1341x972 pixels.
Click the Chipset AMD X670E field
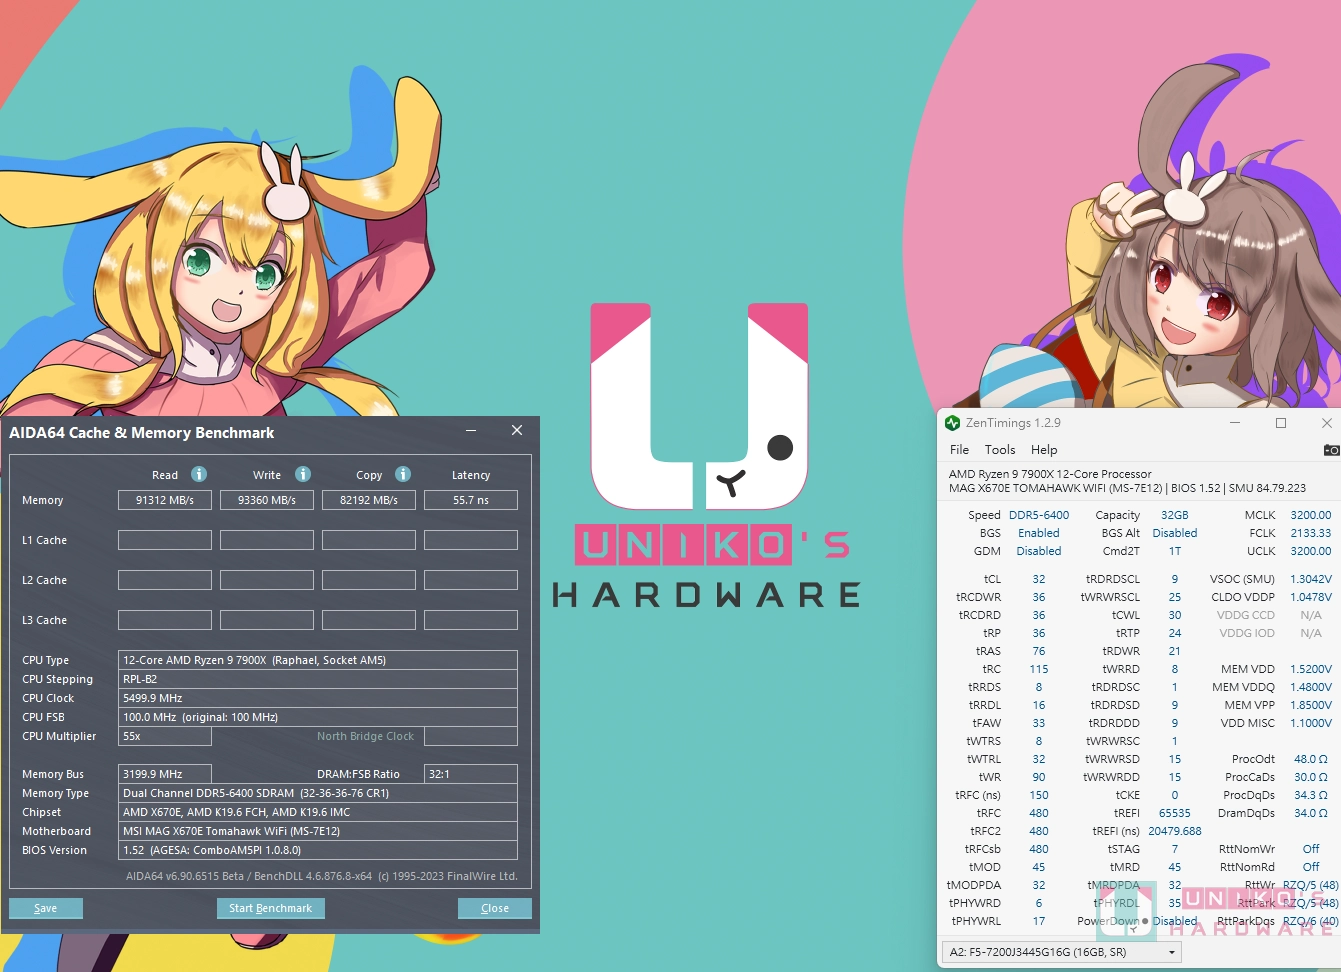(x=318, y=812)
